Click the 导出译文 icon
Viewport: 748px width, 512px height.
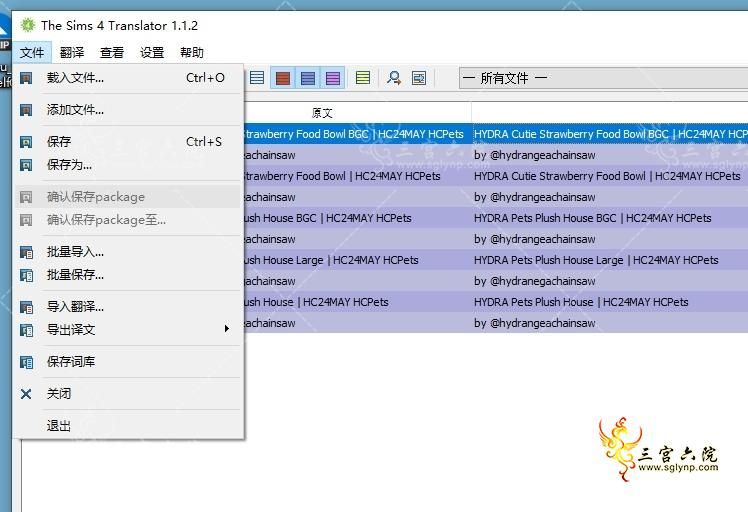click(x=26, y=330)
